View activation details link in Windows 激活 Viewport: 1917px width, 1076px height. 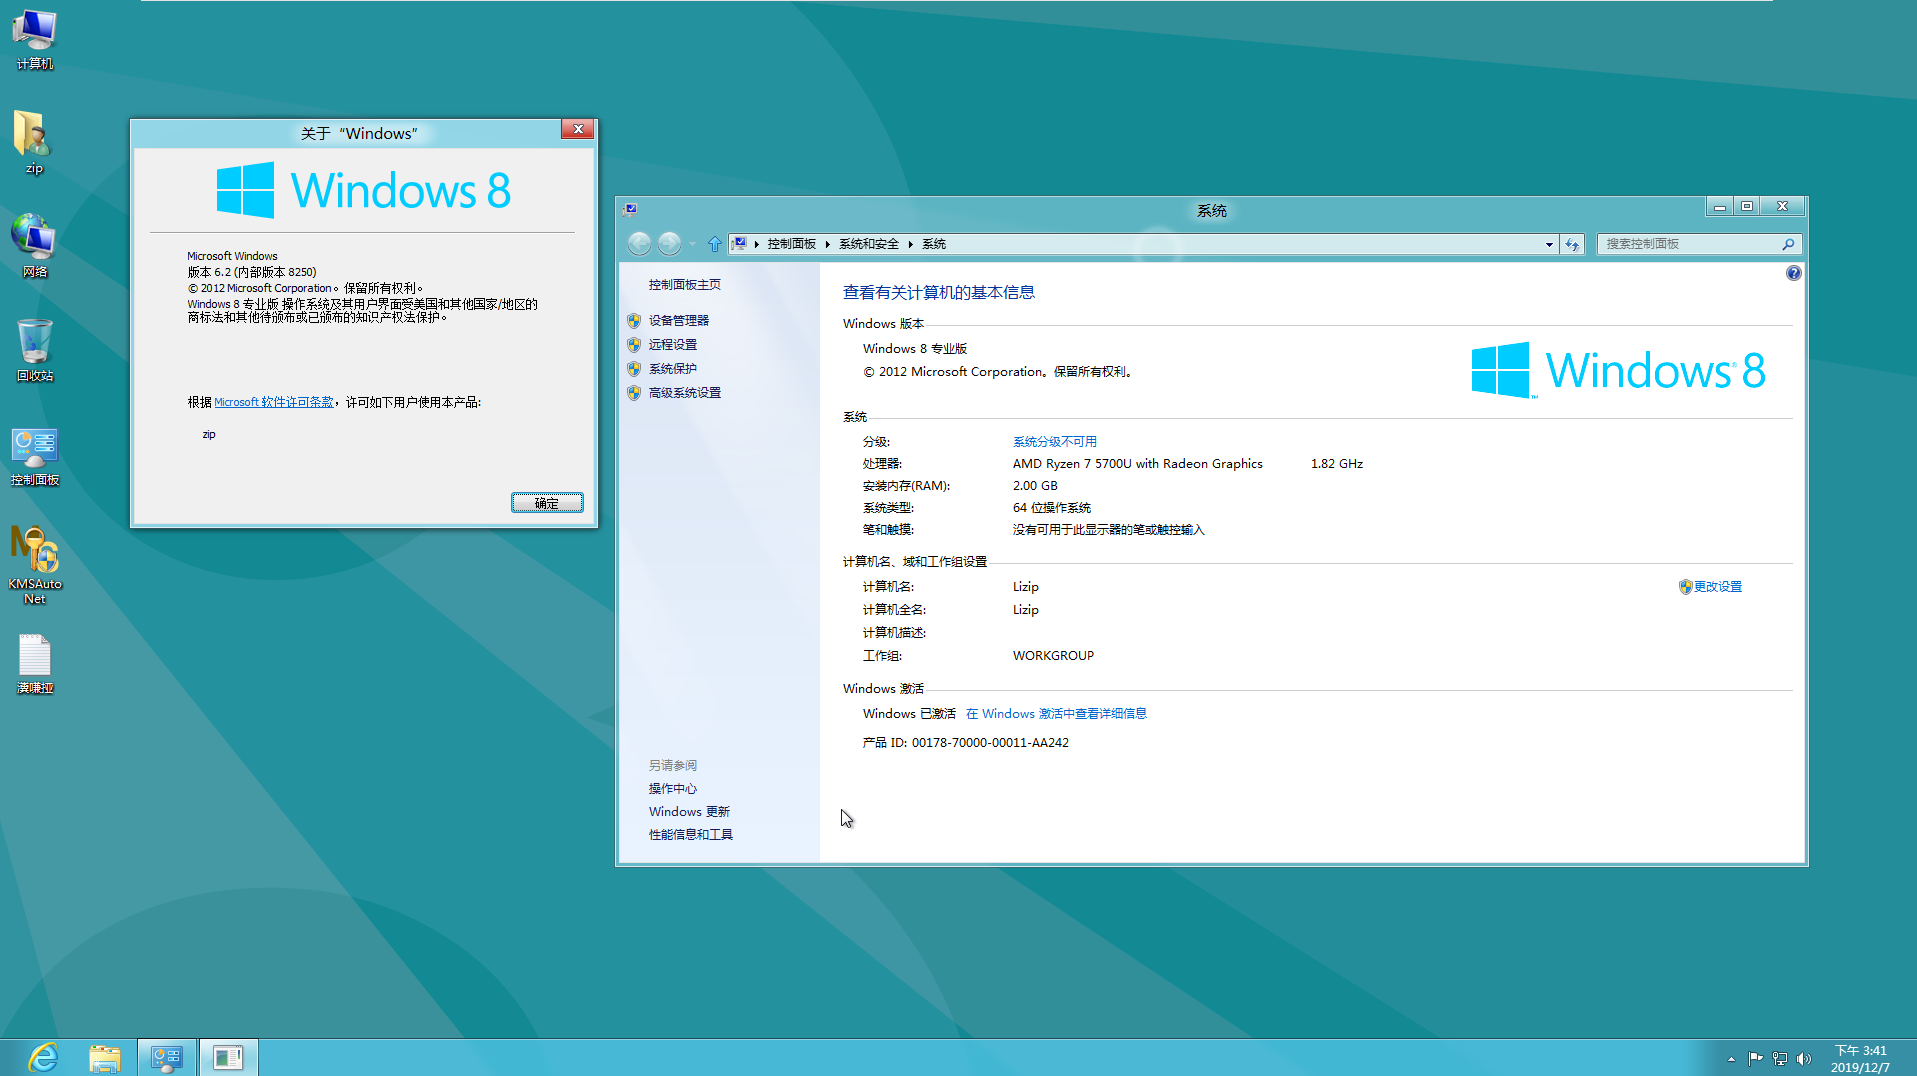pos(1056,714)
